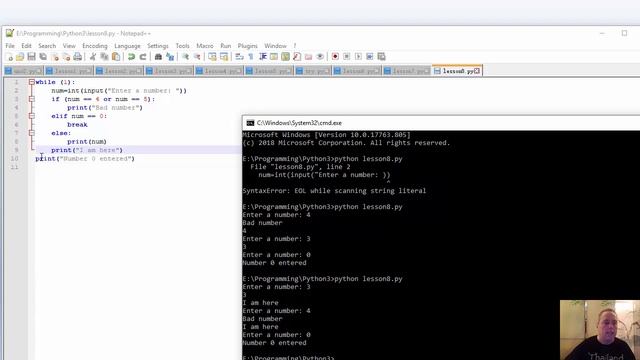The image size is (640, 360).
Task: Click the print("Bad number") code line
Action: 105,108
